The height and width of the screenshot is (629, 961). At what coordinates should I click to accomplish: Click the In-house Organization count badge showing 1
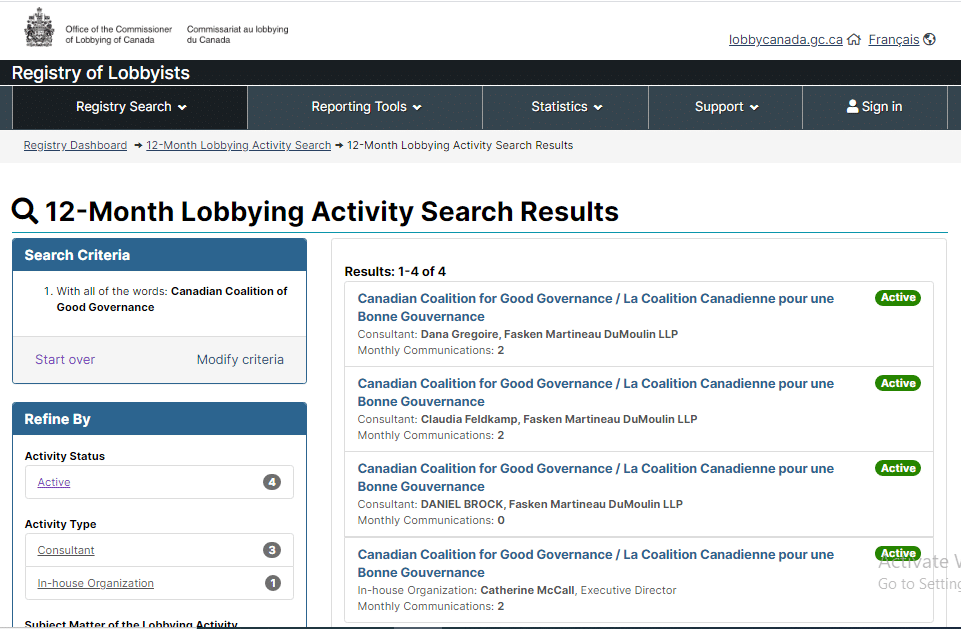point(272,582)
